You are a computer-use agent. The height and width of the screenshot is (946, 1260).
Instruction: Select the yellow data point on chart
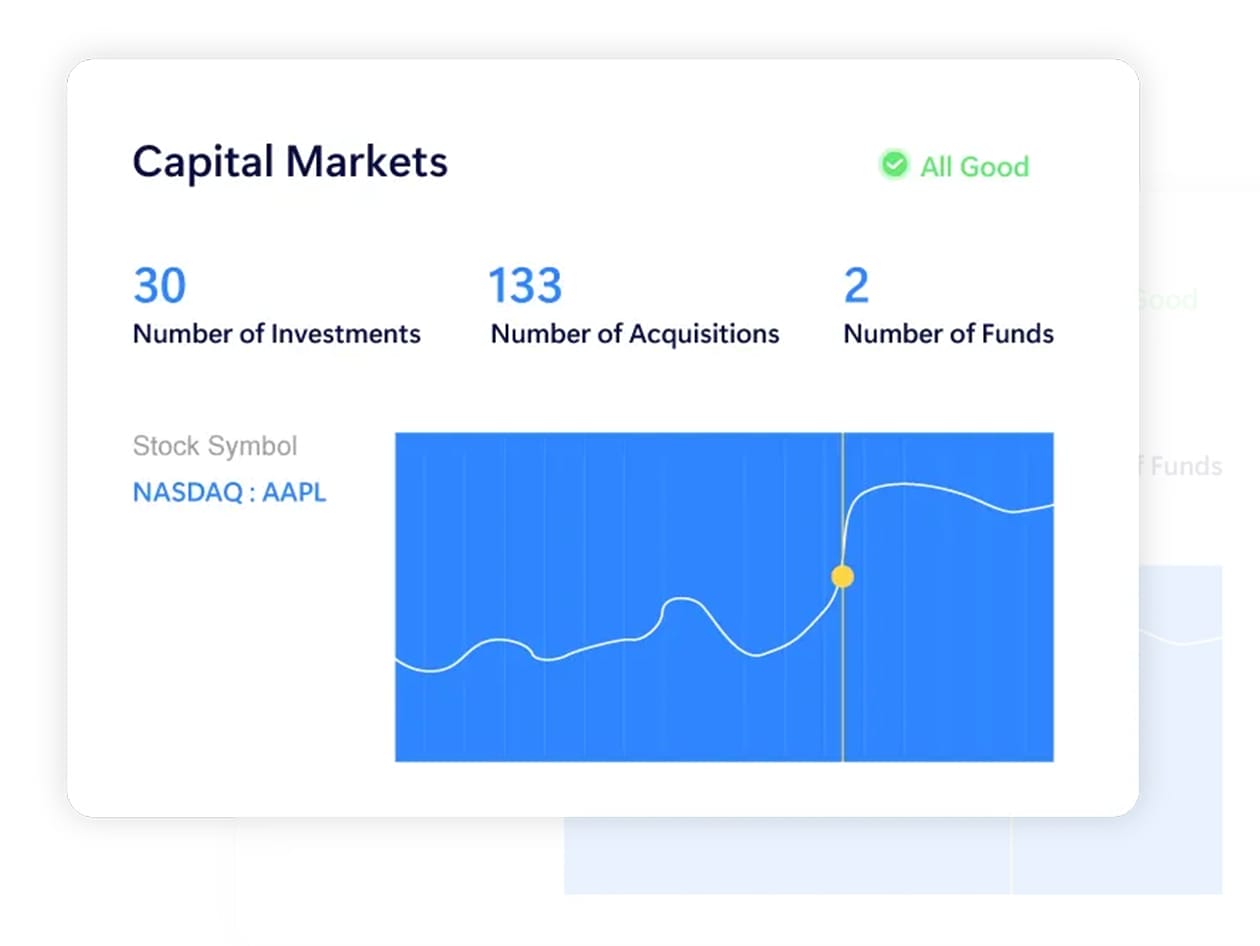pyautogui.click(x=843, y=576)
